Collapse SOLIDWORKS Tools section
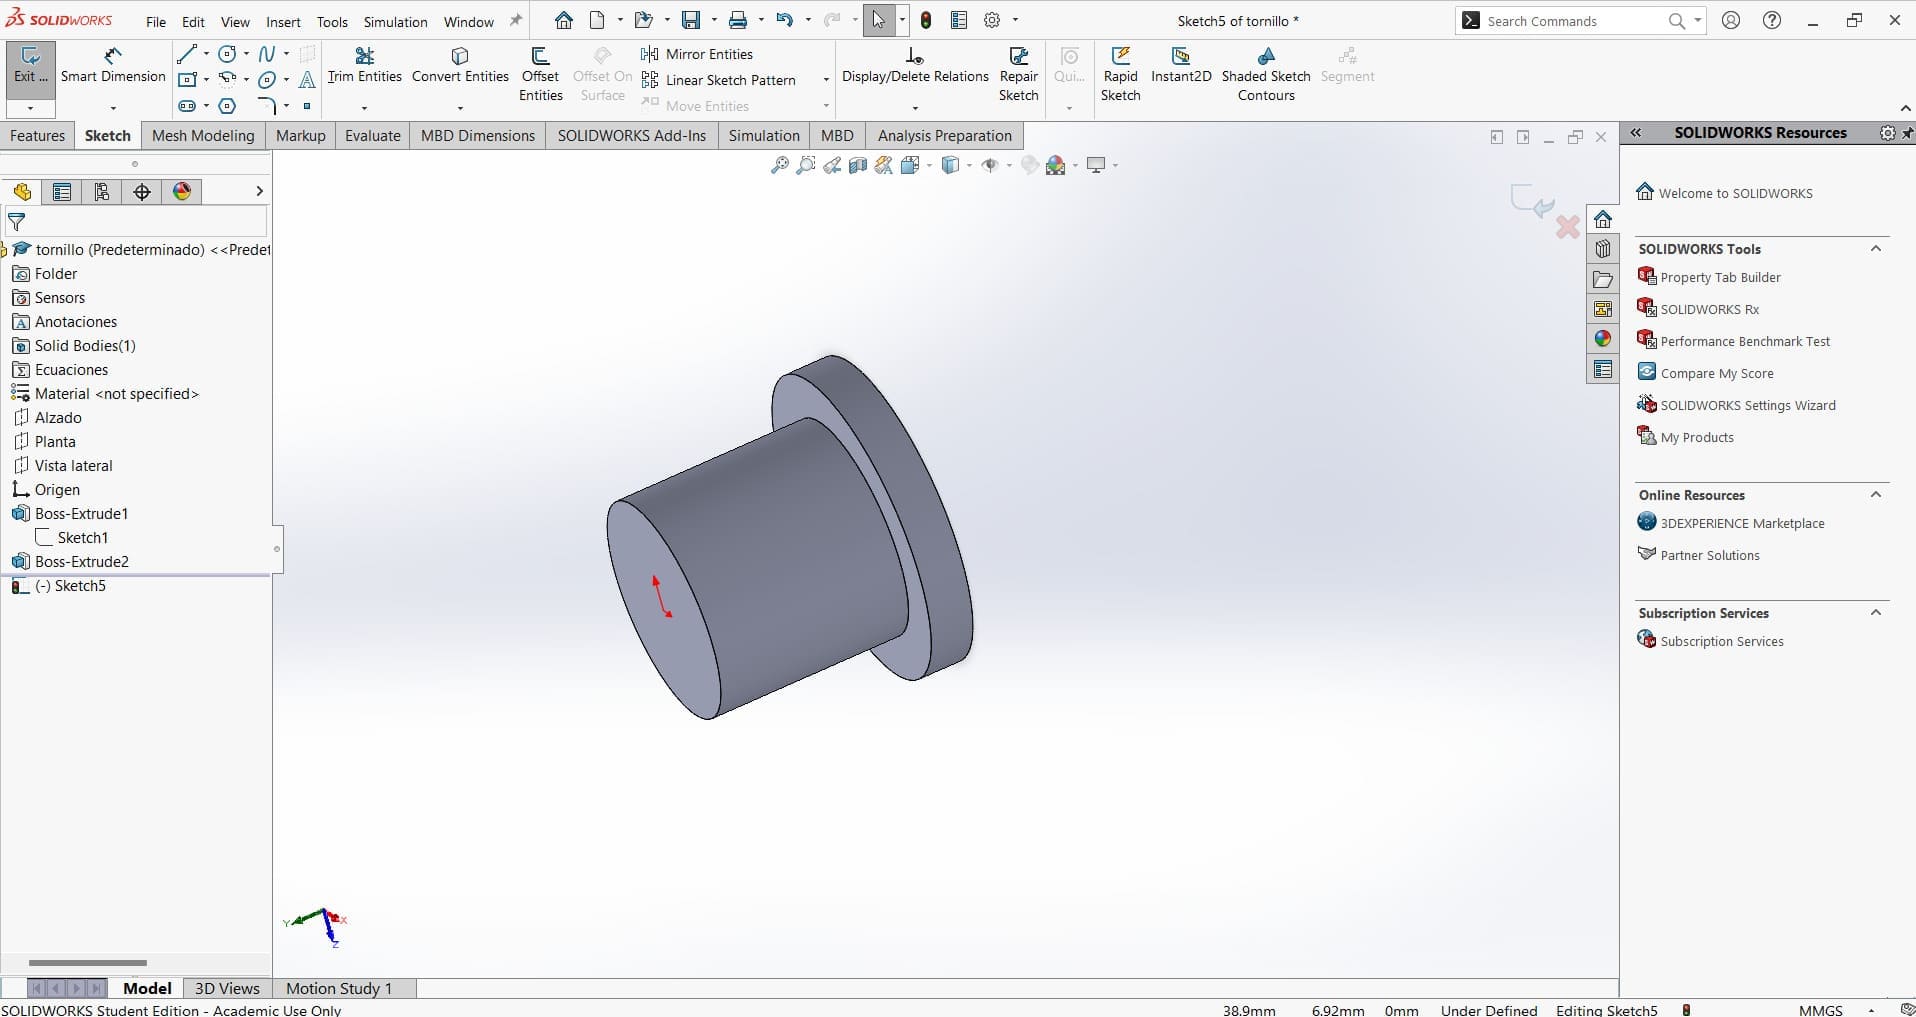This screenshot has height=1017, width=1916. [x=1876, y=249]
